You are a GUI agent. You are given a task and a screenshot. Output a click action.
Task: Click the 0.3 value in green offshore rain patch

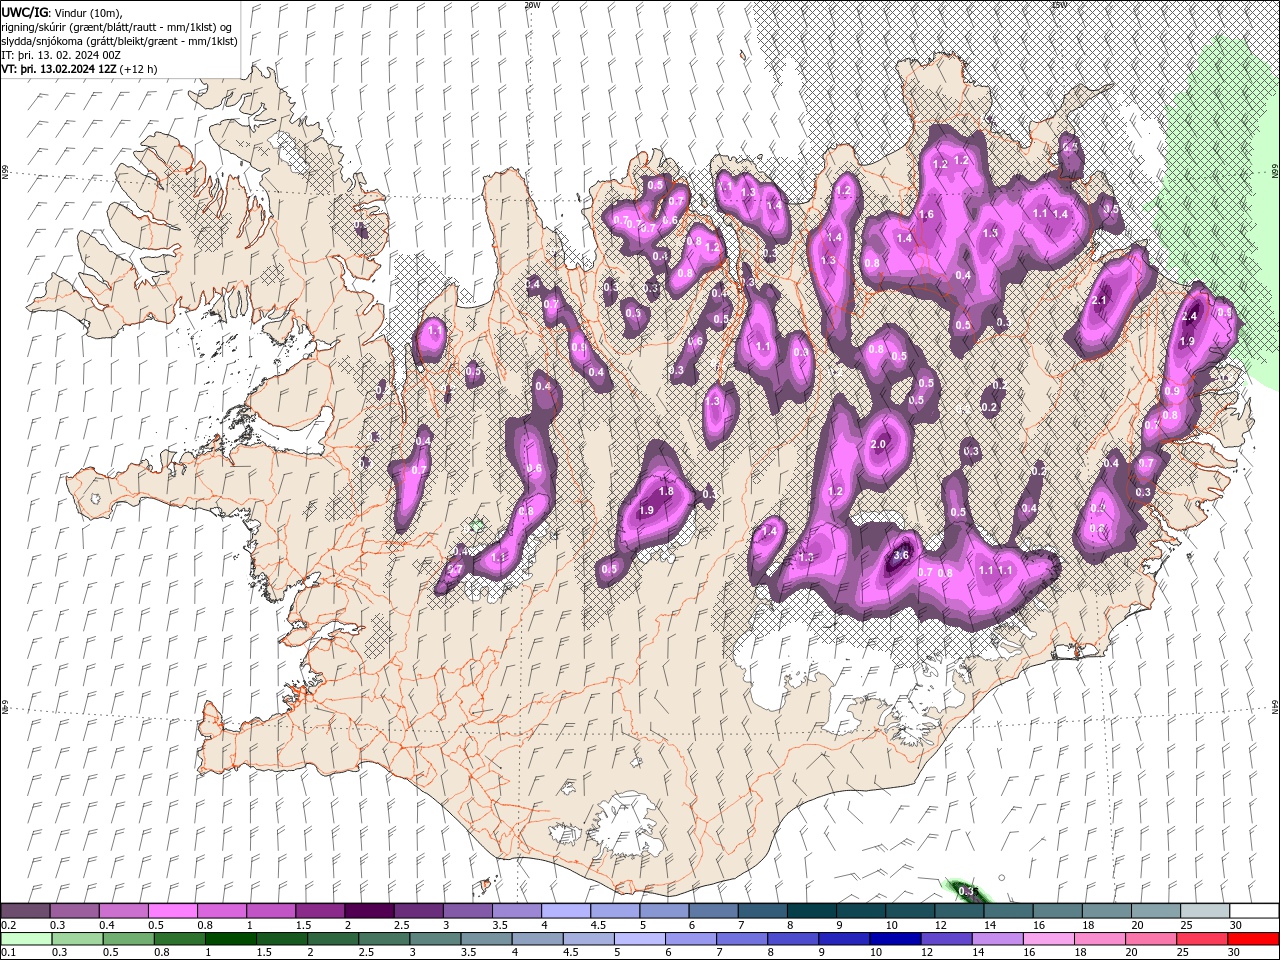pyautogui.click(x=966, y=891)
